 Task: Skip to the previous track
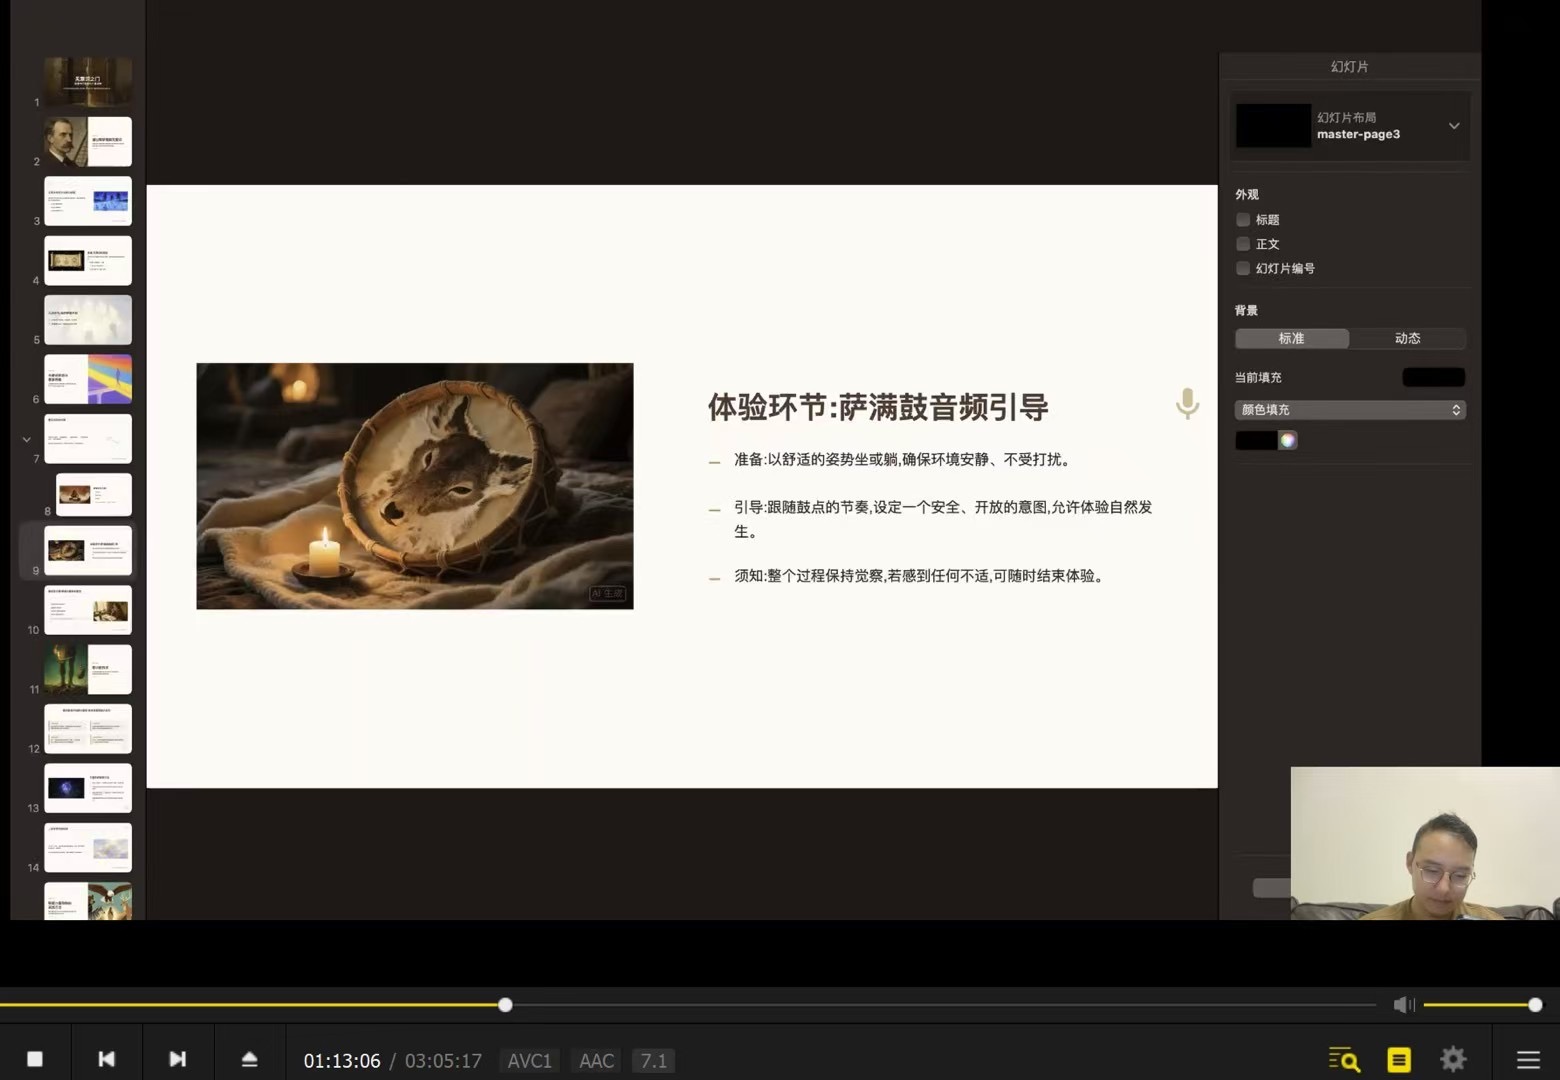(106, 1059)
